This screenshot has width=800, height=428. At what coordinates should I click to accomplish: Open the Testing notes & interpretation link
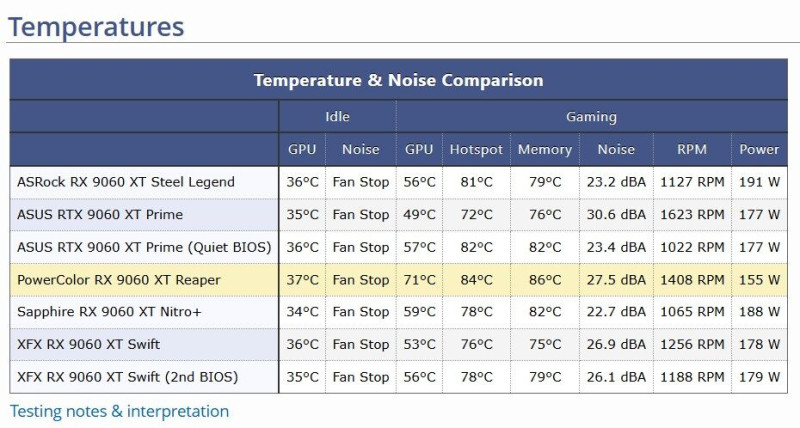119,411
